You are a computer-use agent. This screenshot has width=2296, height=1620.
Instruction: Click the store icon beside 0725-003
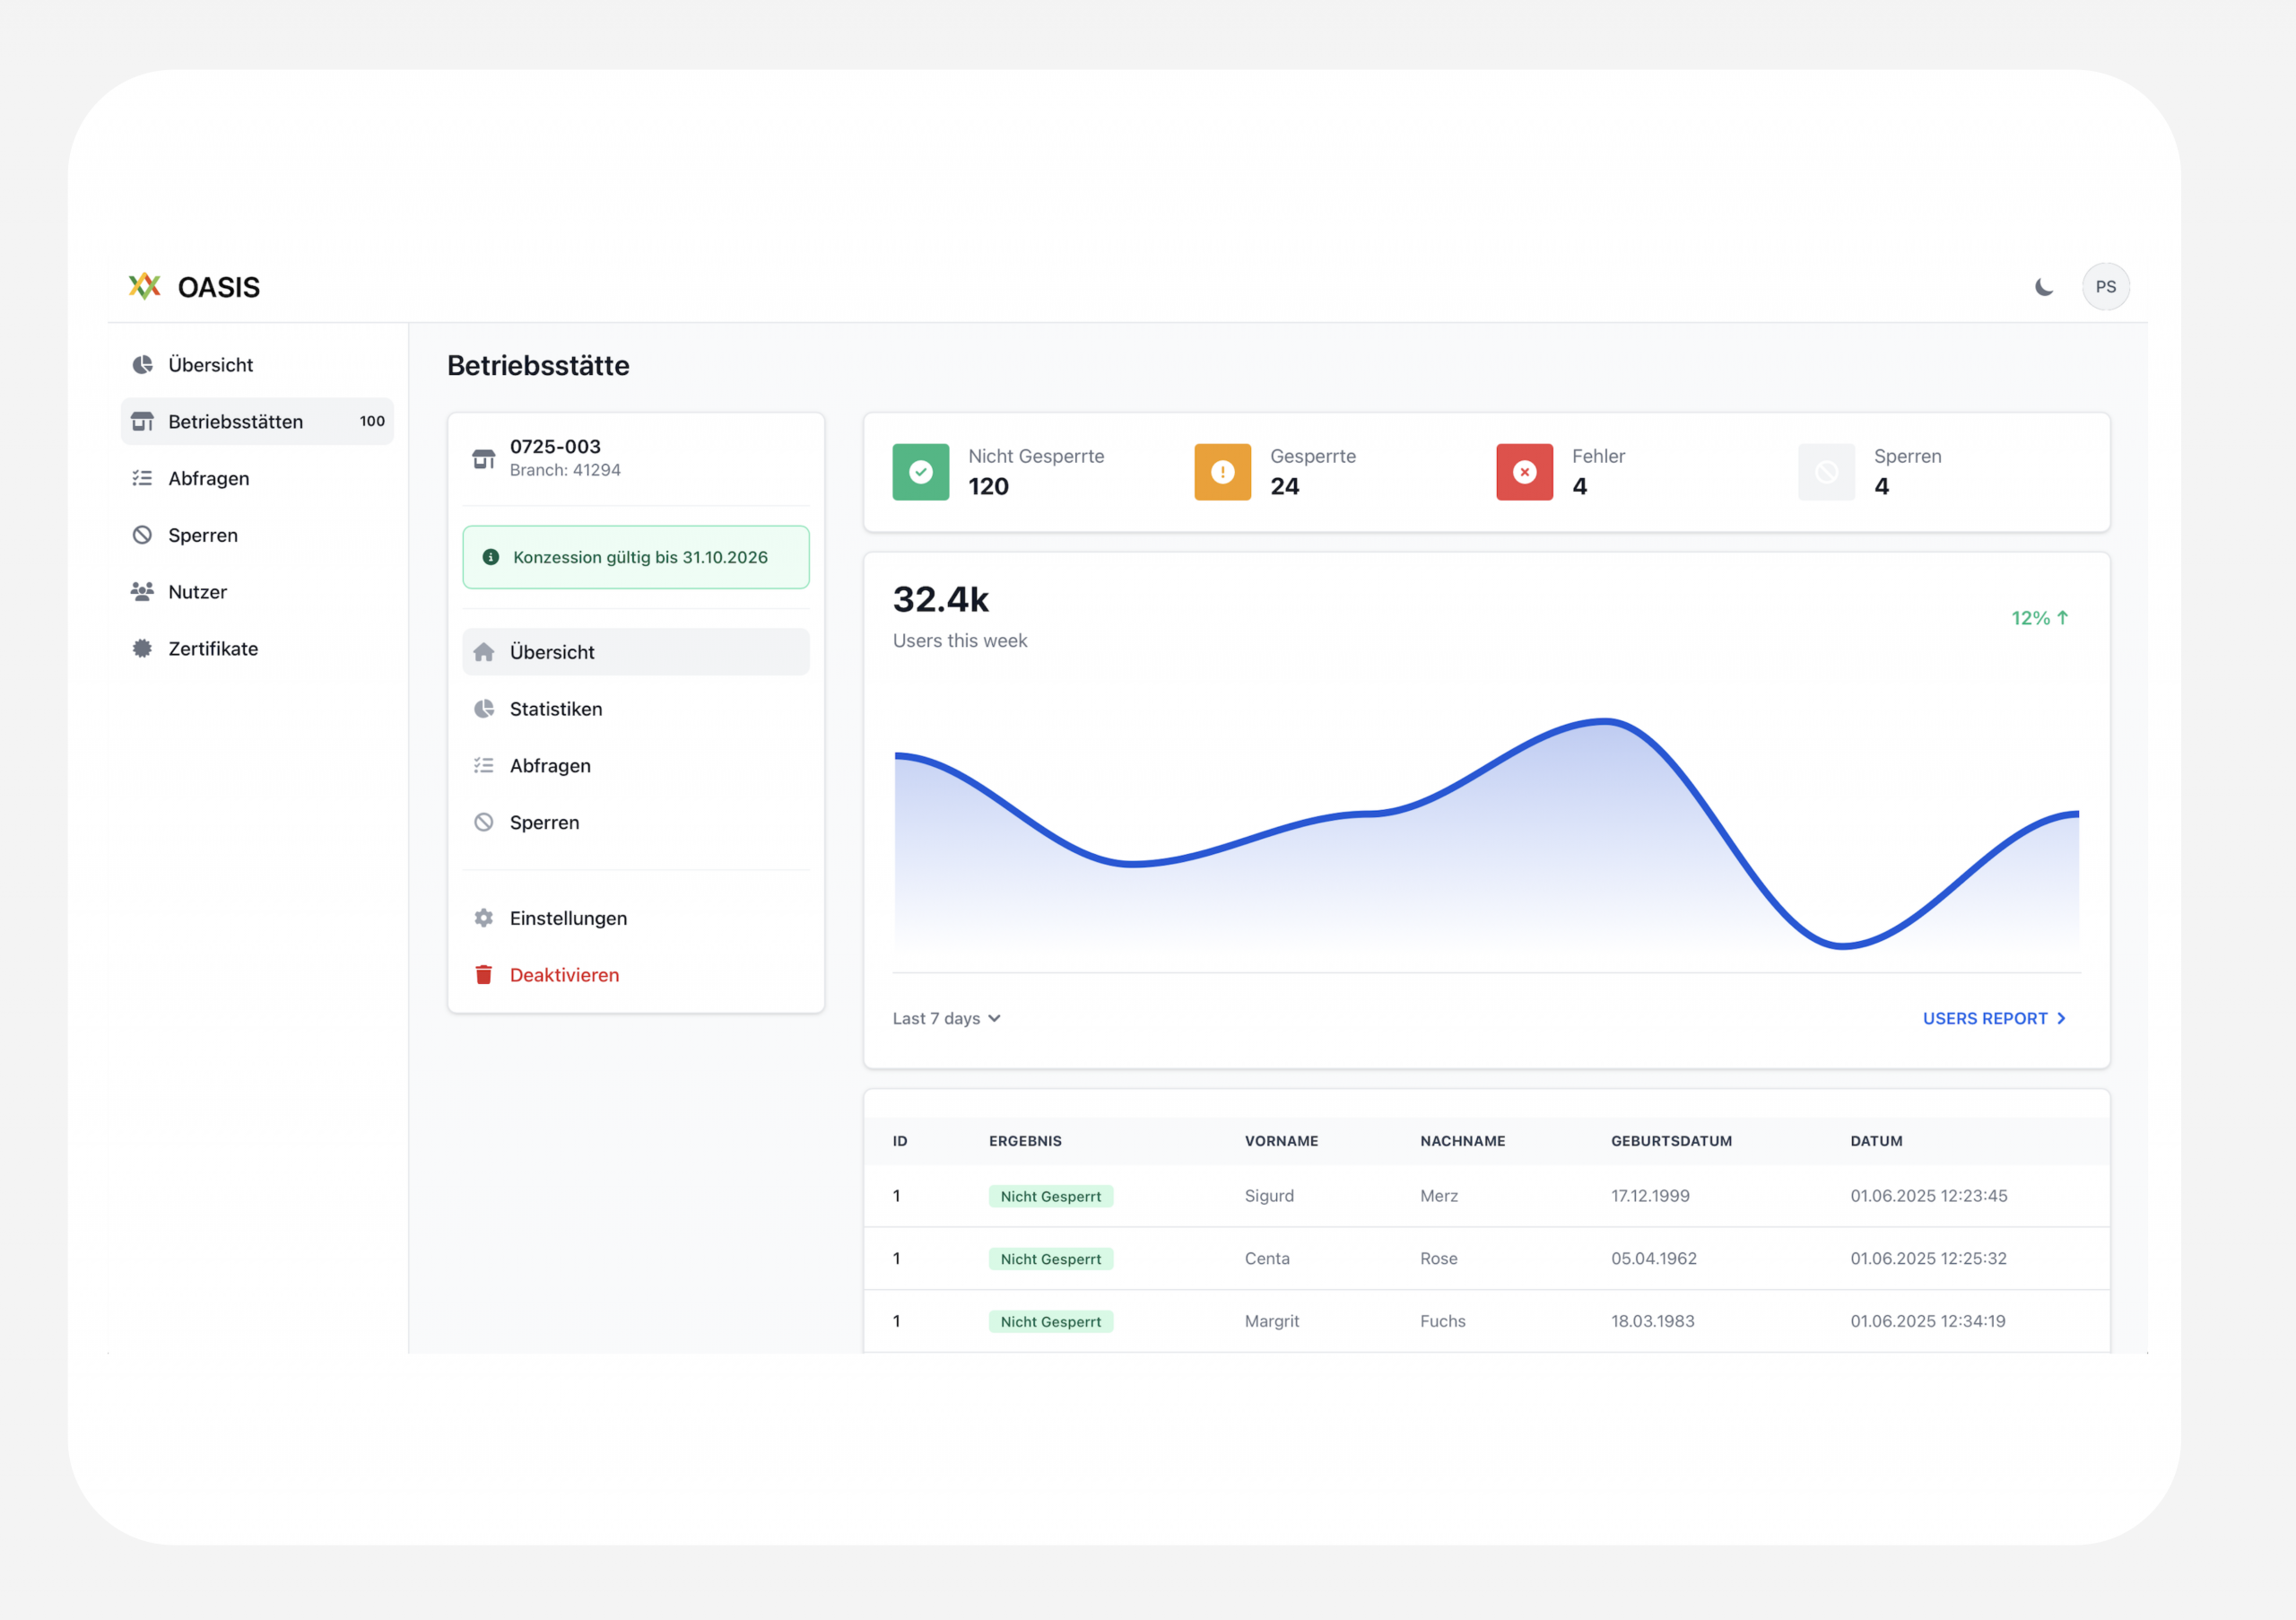tap(484, 459)
